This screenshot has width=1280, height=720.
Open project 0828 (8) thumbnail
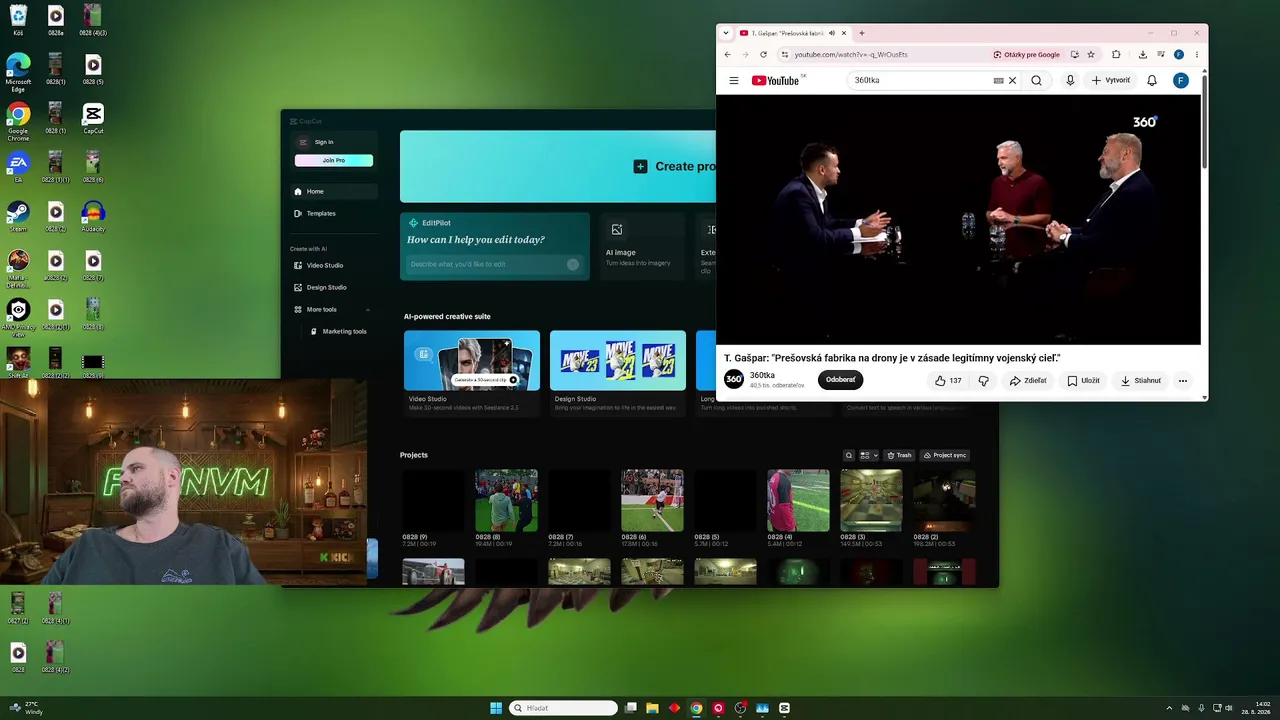506,500
